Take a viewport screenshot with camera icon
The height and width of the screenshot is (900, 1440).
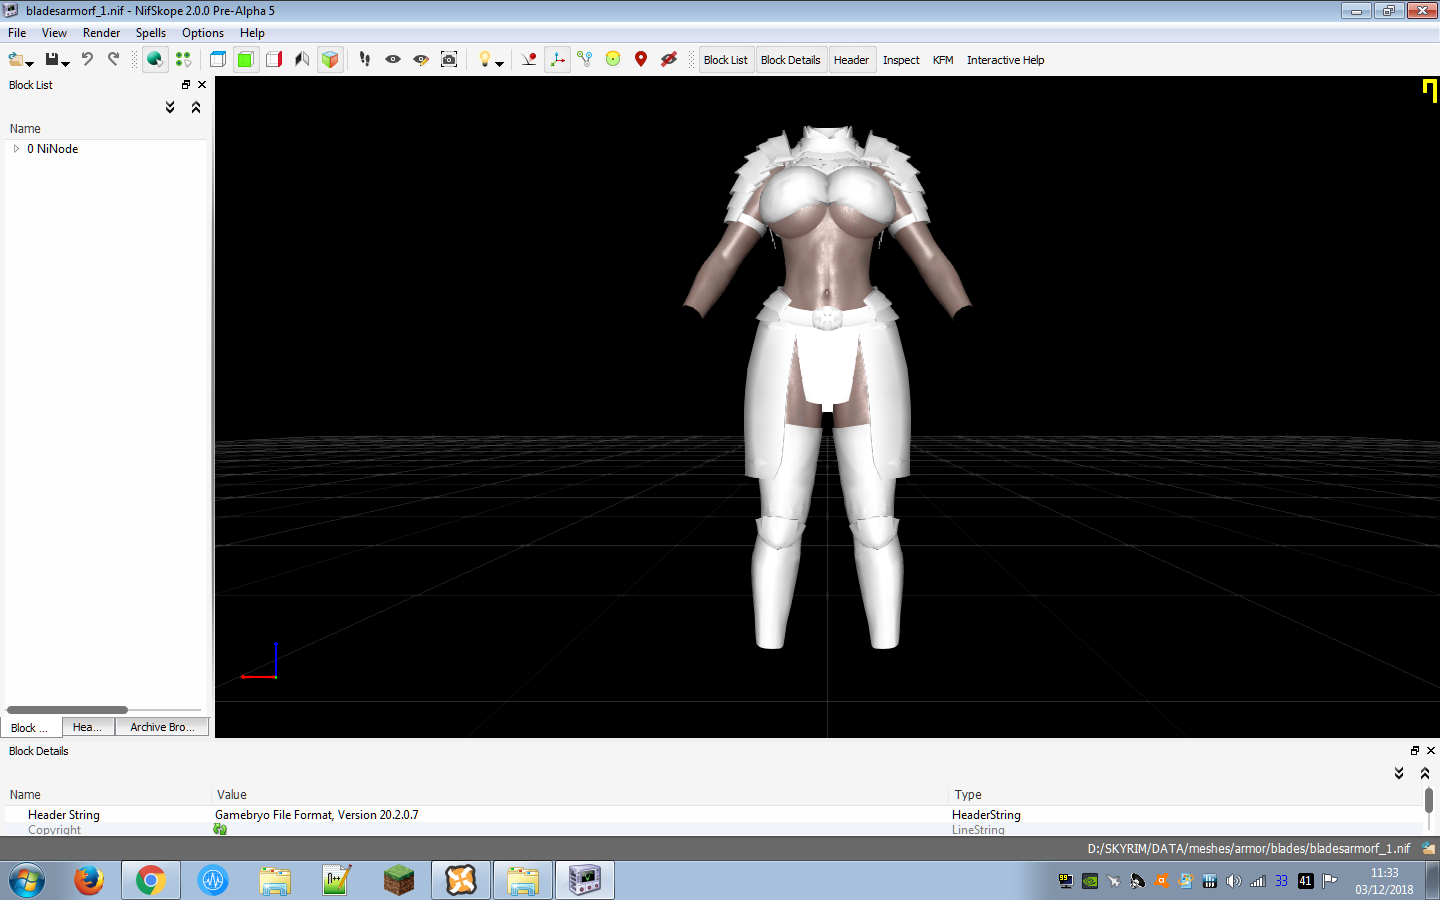pyautogui.click(x=449, y=60)
